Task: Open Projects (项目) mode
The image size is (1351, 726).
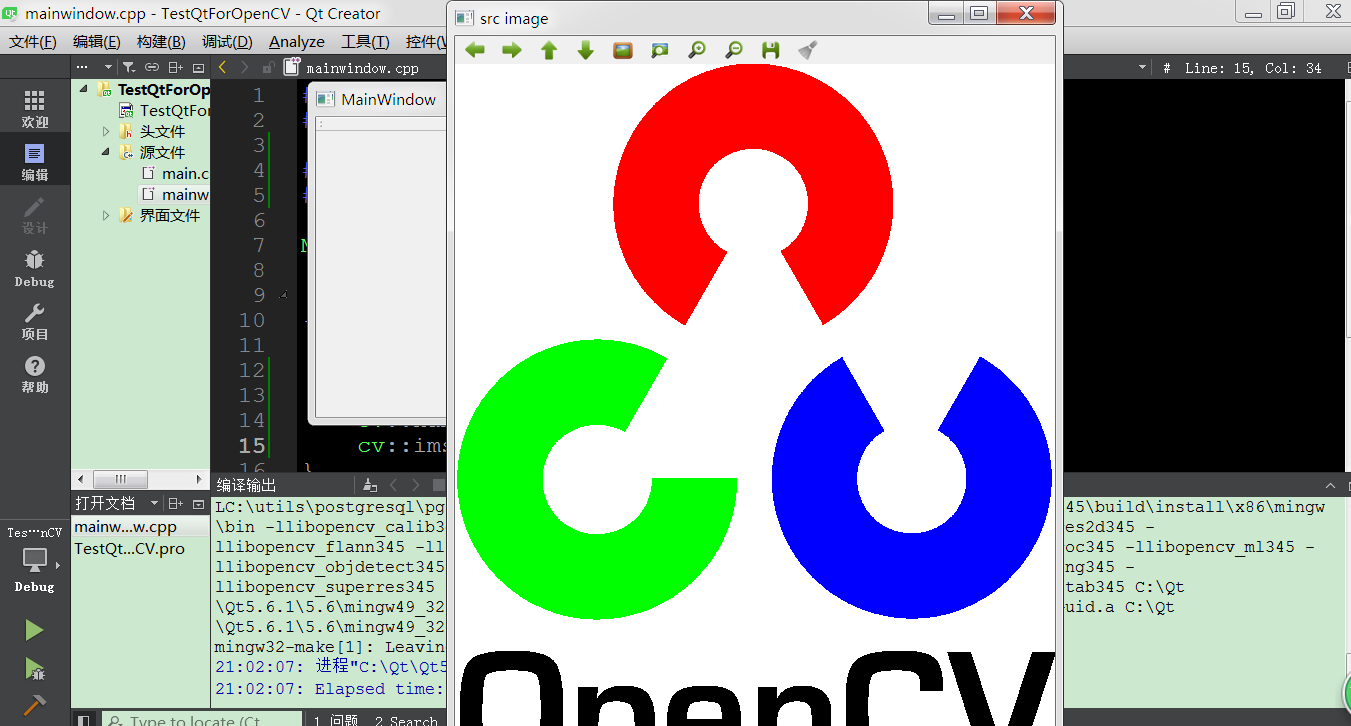Action: pos(35,321)
